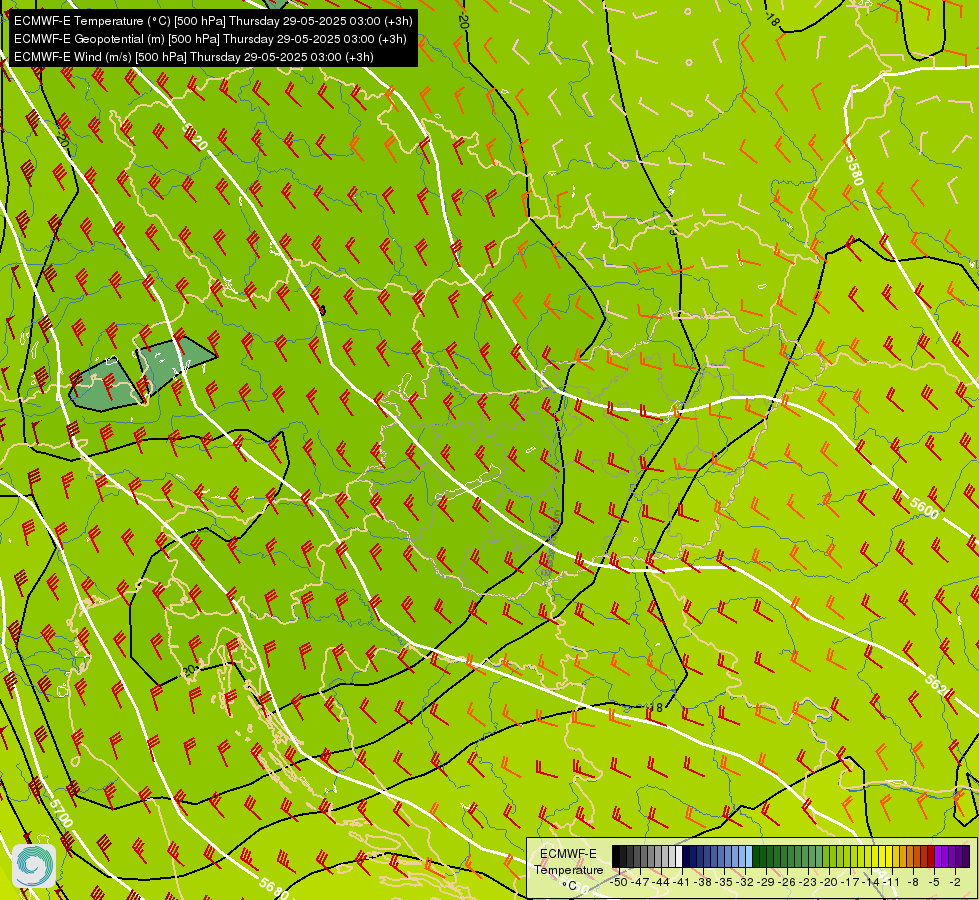Image resolution: width=979 pixels, height=900 pixels.
Task: Click the spiral weather logo icon
Action: click(34, 866)
